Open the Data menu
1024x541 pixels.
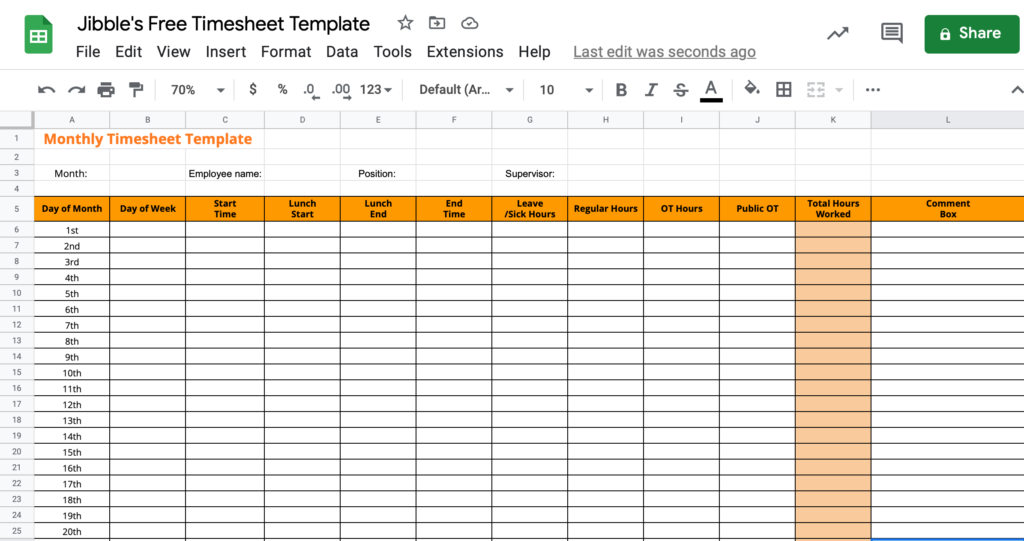click(x=342, y=52)
